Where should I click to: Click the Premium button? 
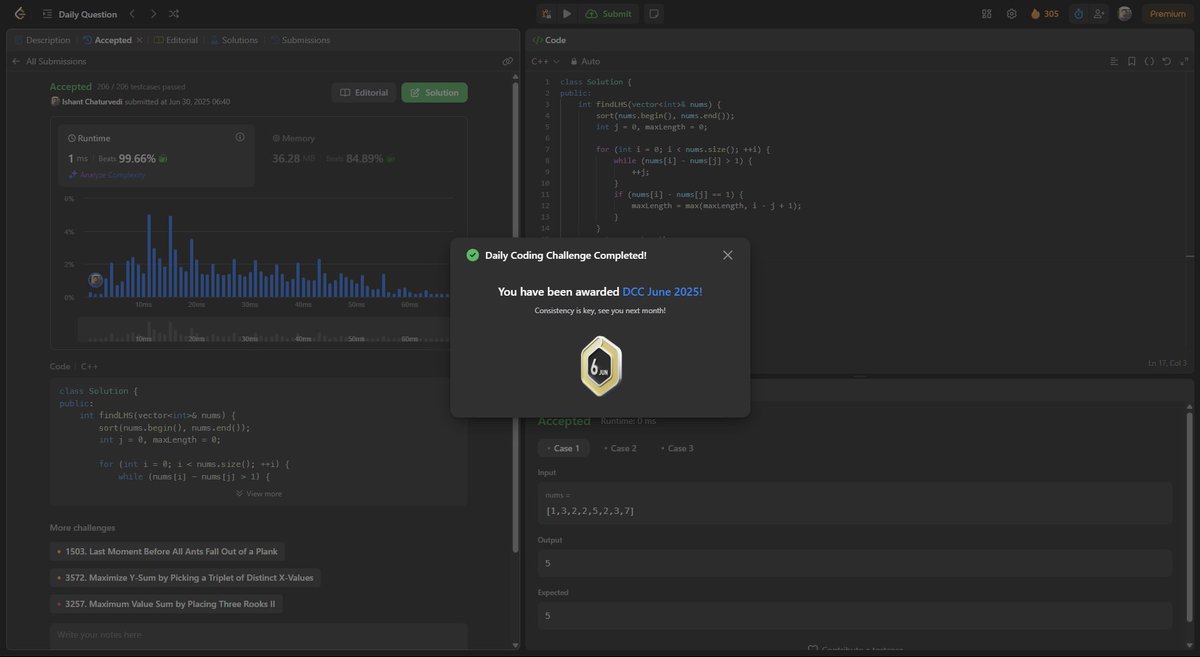point(1167,14)
